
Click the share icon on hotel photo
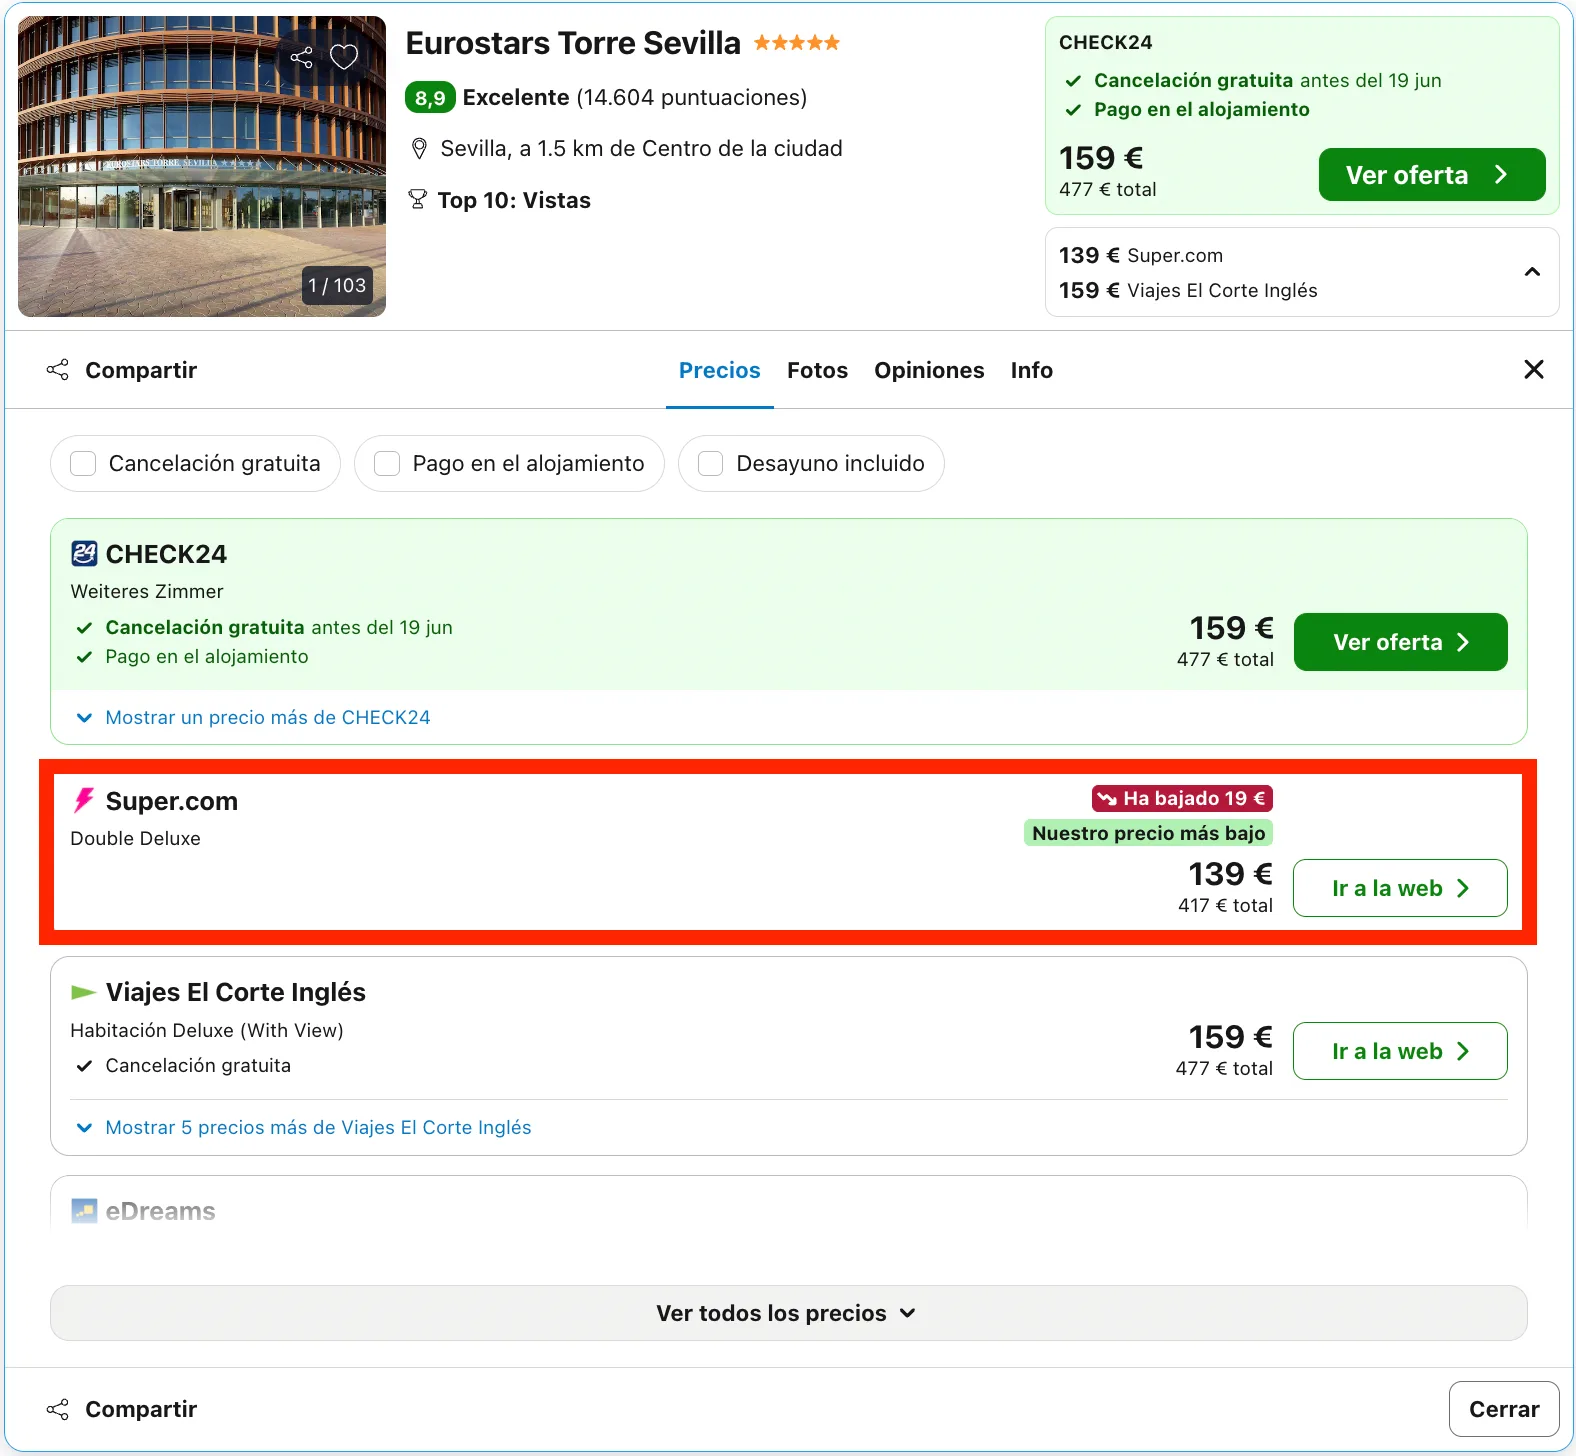(301, 57)
